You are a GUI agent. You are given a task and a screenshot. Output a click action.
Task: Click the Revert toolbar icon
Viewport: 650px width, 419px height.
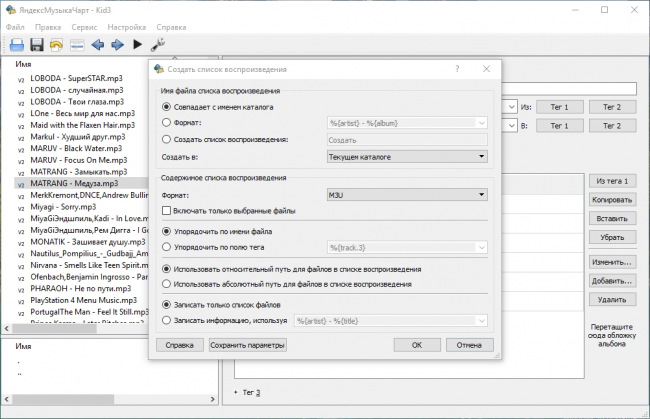pyautogui.click(x=56, y=45)
